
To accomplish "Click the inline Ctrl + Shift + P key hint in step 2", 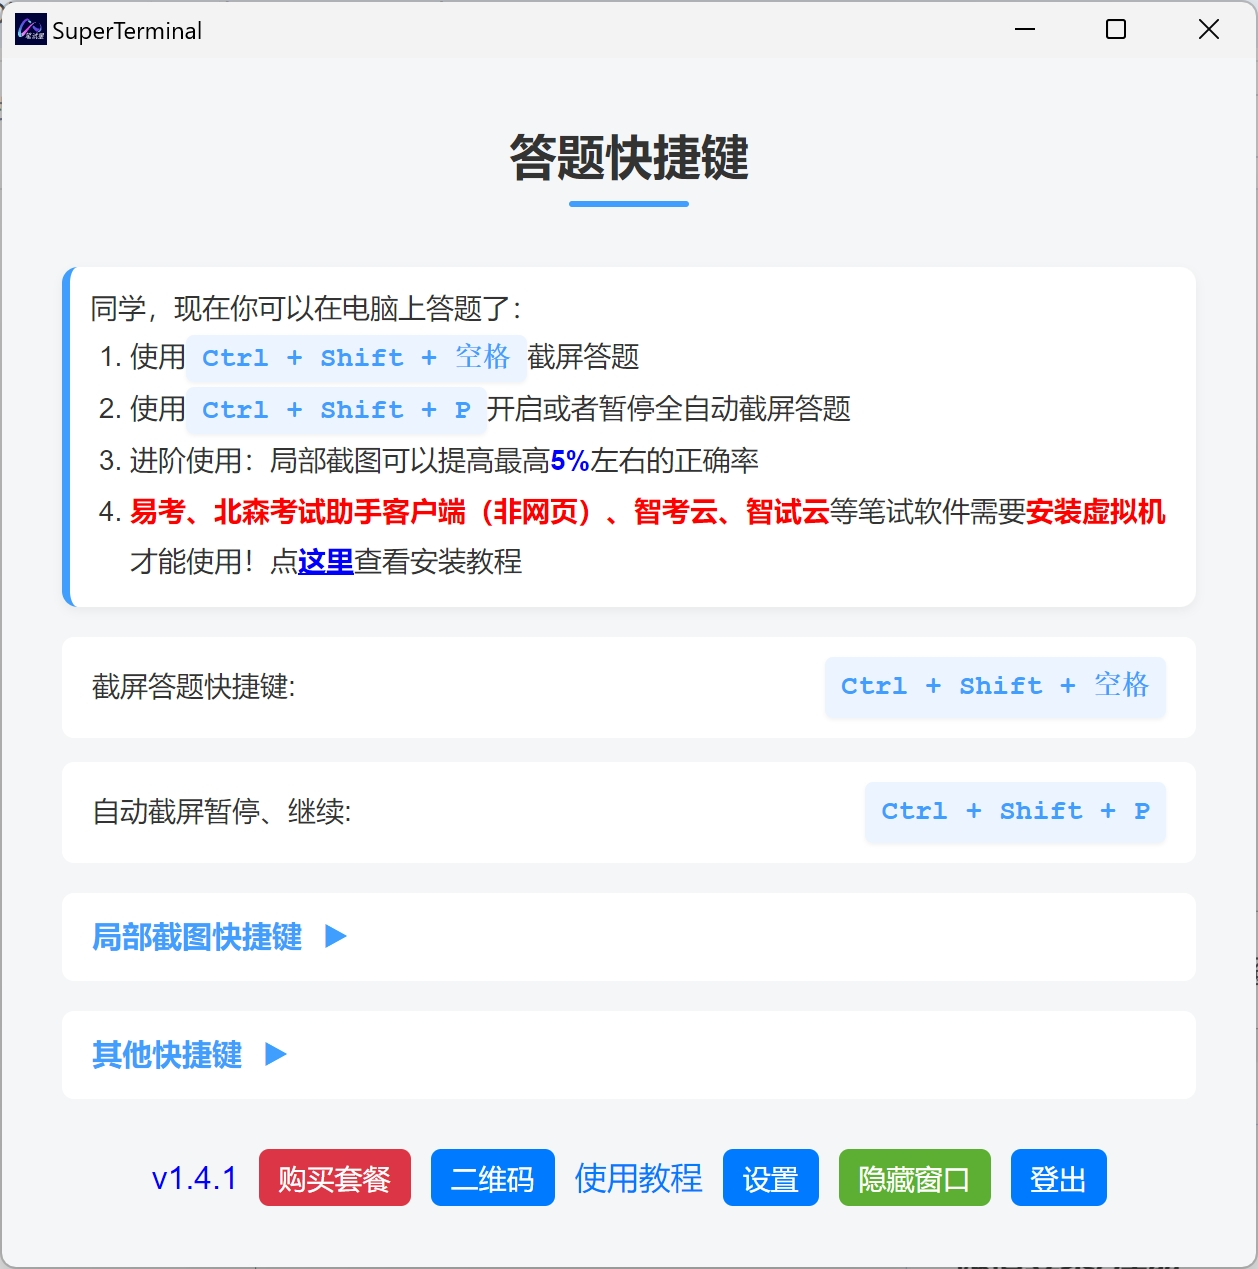I will point(336,410).
